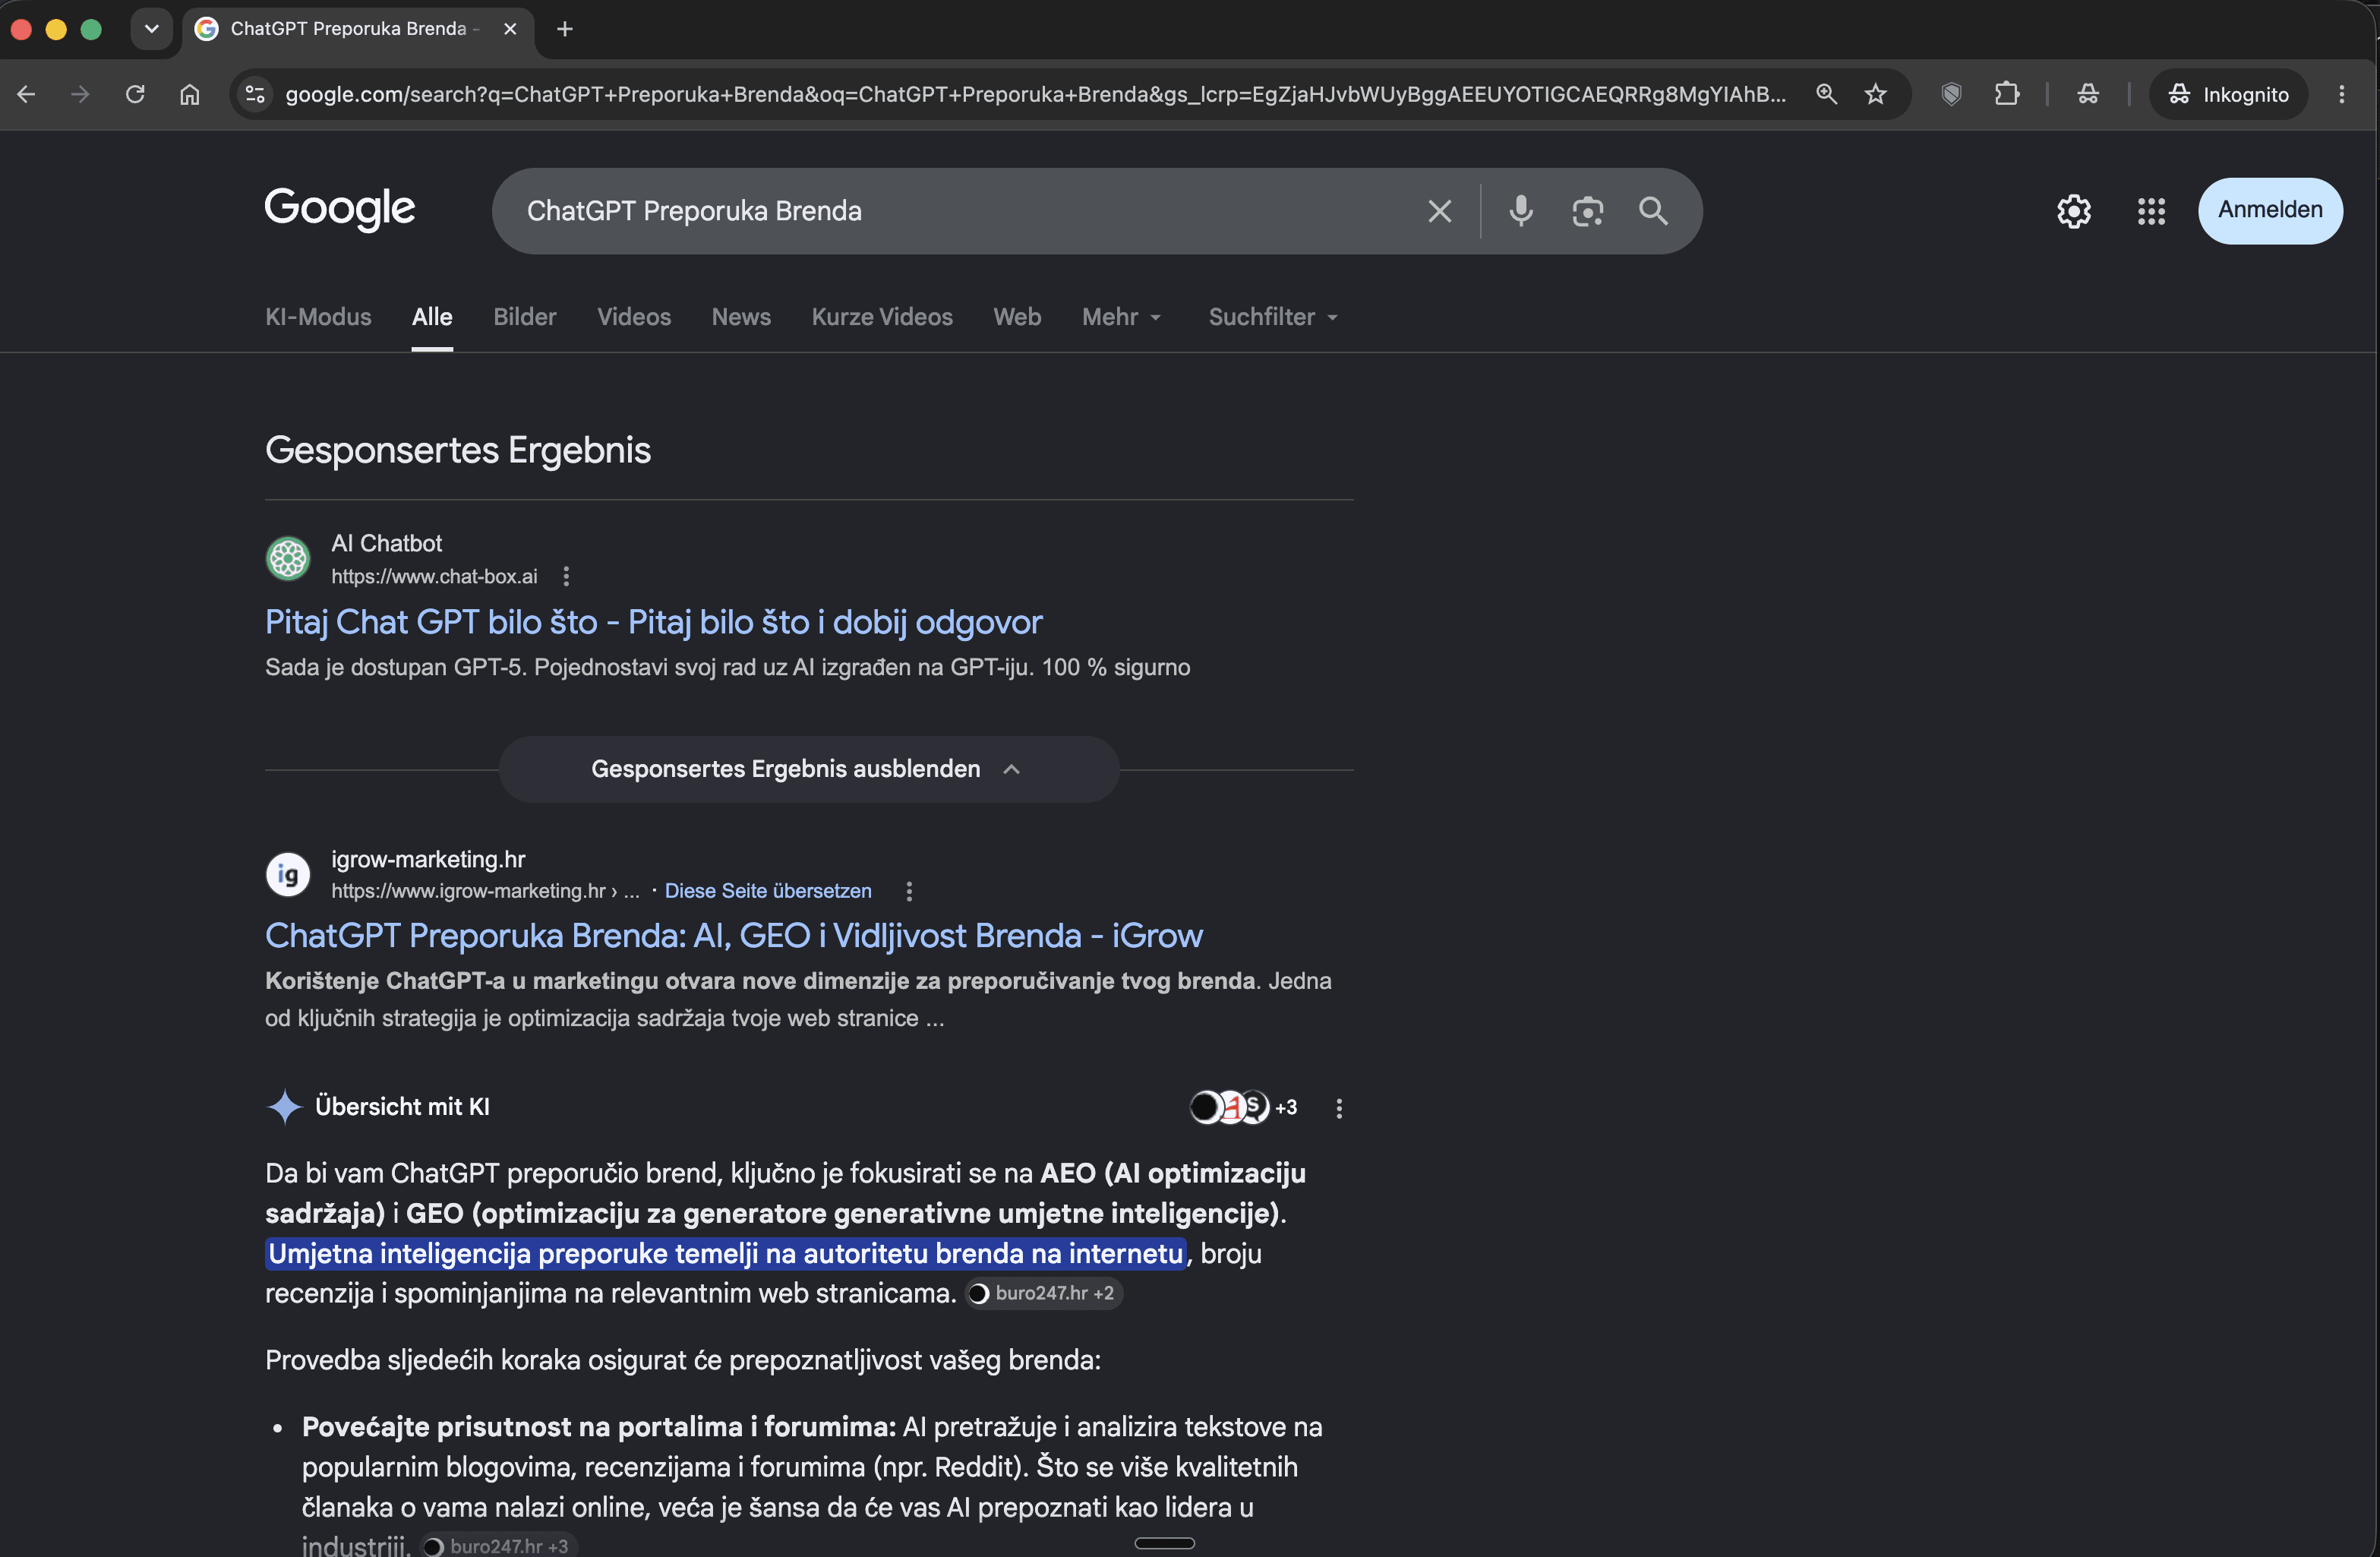Click Diese Seite übersetzen link
The height and width of the screenshot is (1557, 2380).
point(768,891)
